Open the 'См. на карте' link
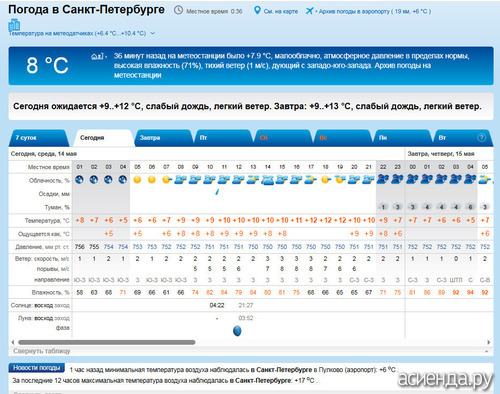Image resolution: width=500 pixels, height=394 pixels. pos(281,11)
